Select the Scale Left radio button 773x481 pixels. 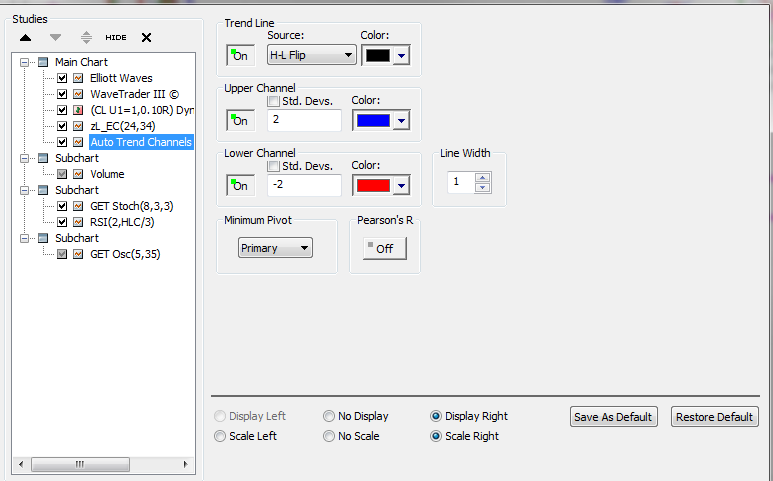[220, 436]
